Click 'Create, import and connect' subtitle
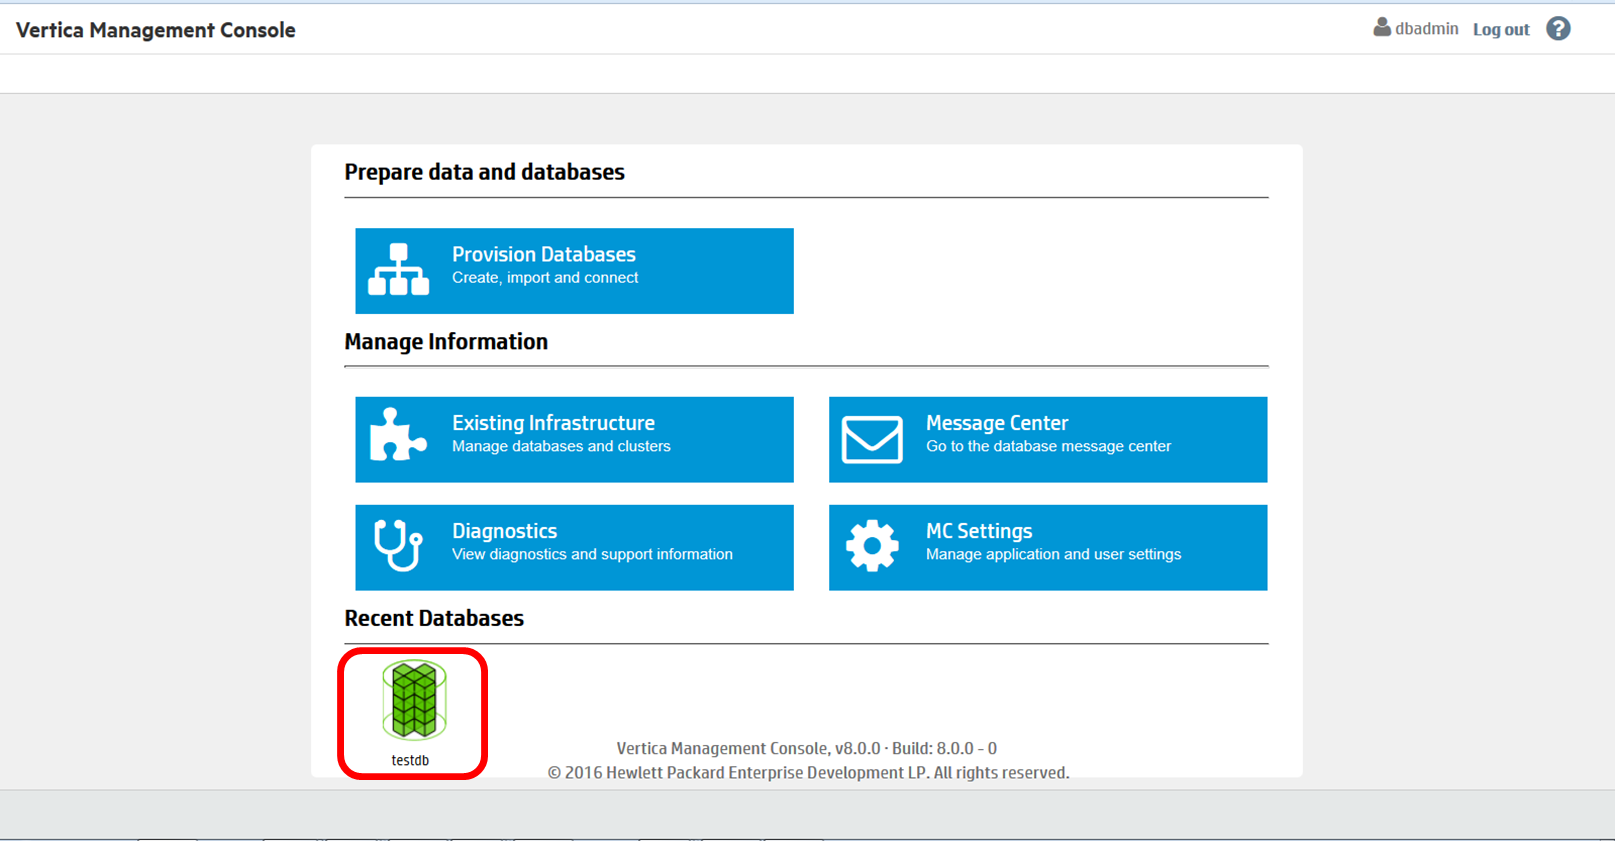 tap(545, 278)
